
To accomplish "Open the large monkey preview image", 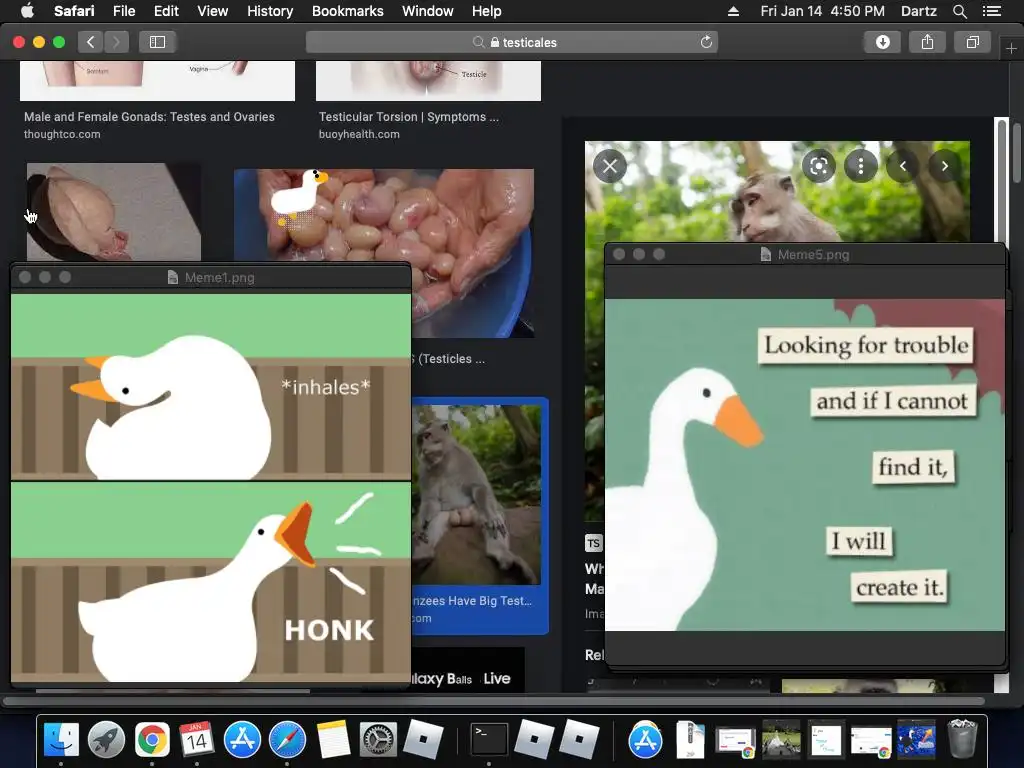I will pyautogui.click(x=777, y=191).
